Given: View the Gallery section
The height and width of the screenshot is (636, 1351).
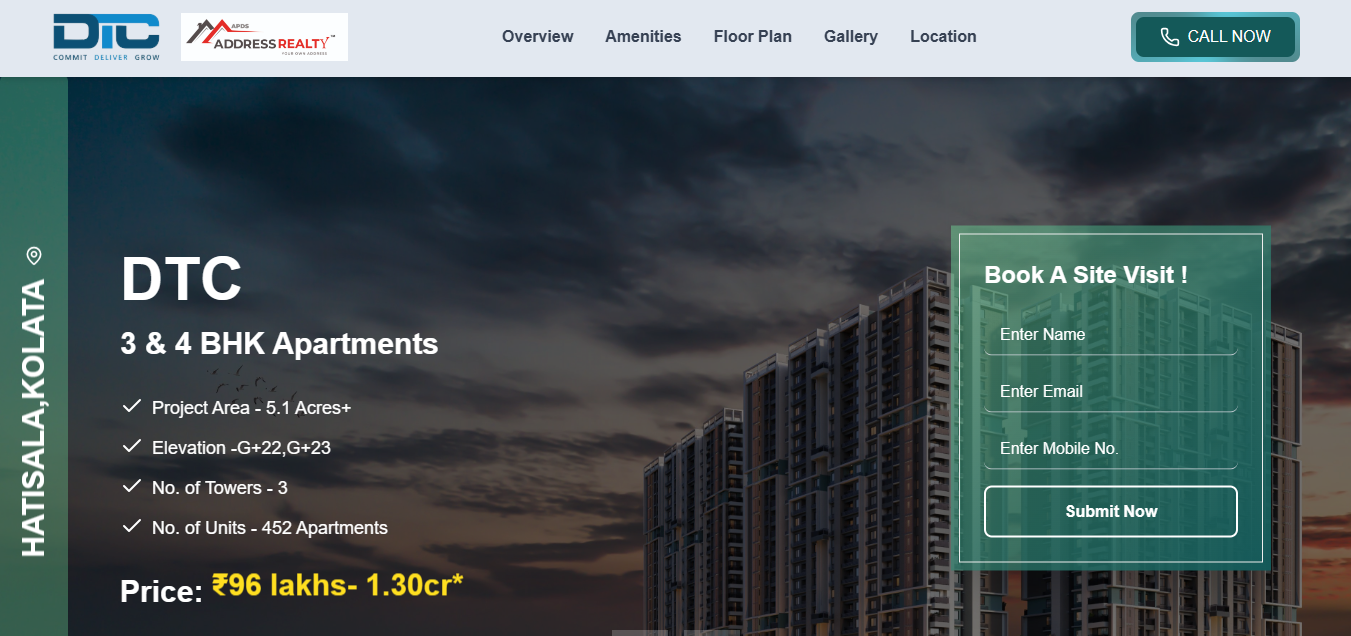Looking at the screenshot, I should [850, 37].
